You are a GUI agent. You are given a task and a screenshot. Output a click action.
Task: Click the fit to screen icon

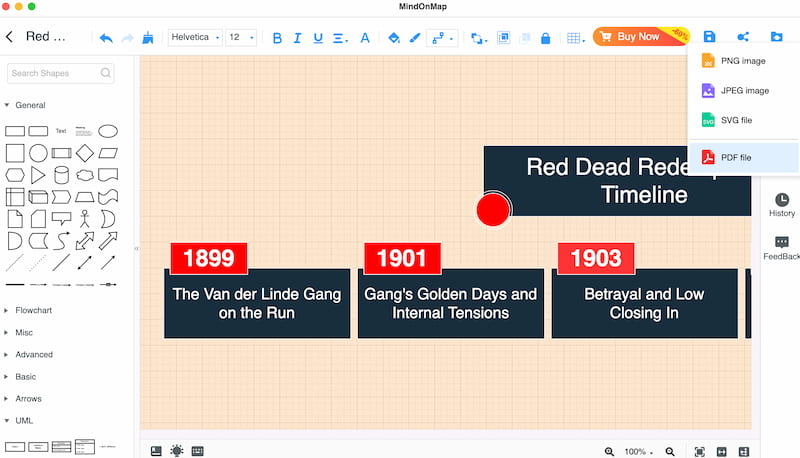pos(699,451)
